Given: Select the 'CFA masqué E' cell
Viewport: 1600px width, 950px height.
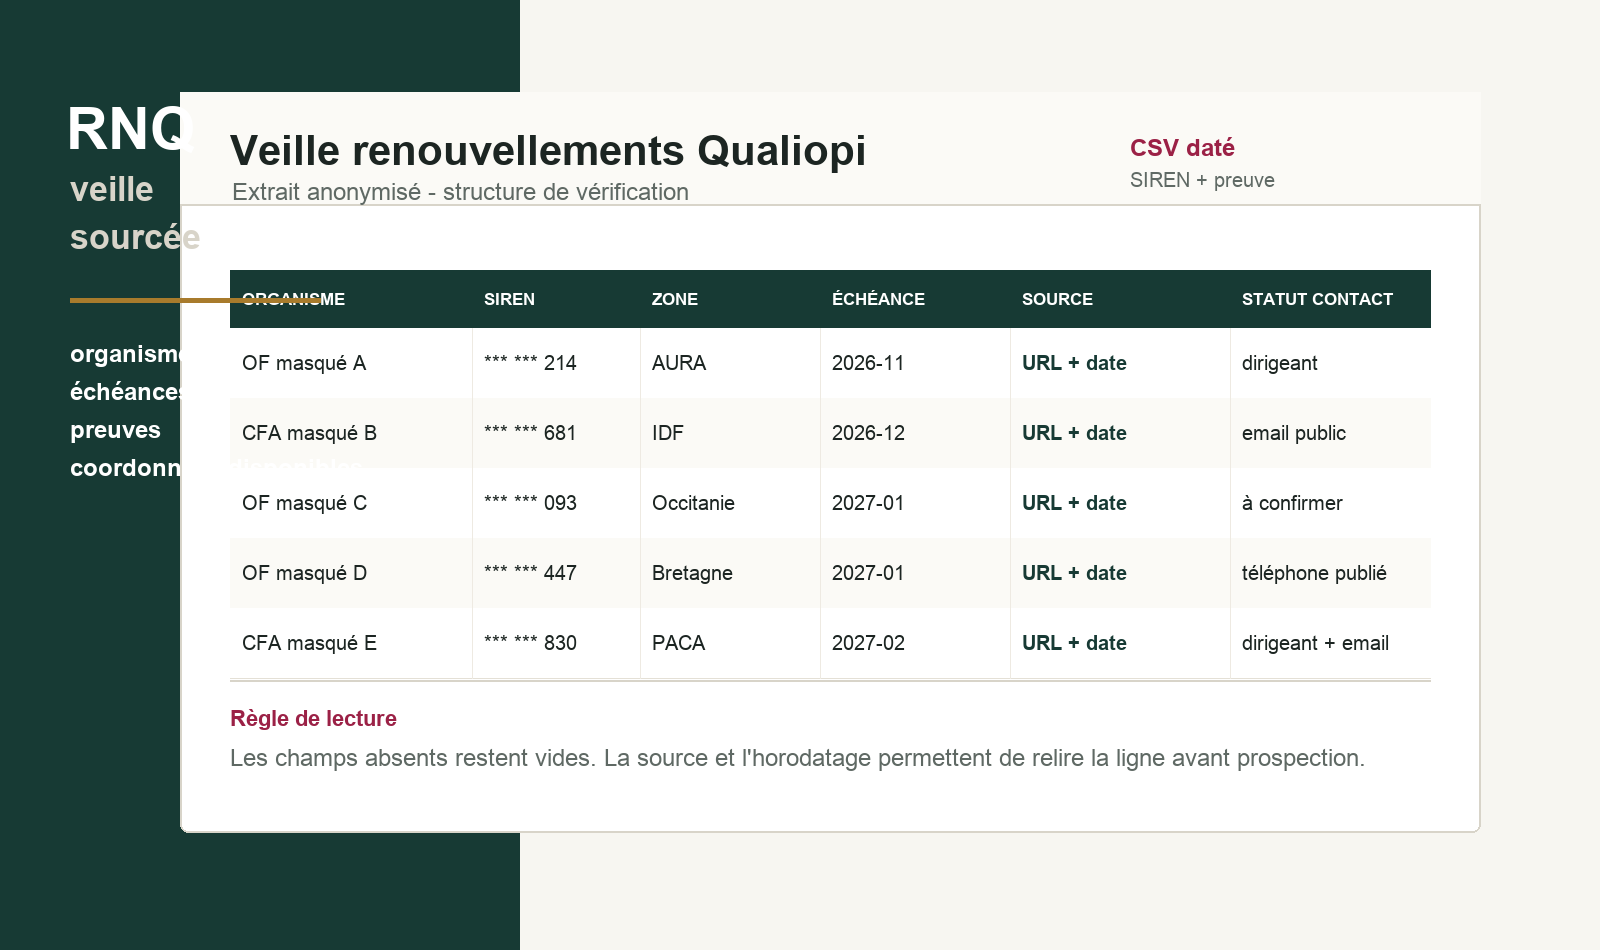Looking at the screenshot, I should pyautogui.click(x=351, y=643).
